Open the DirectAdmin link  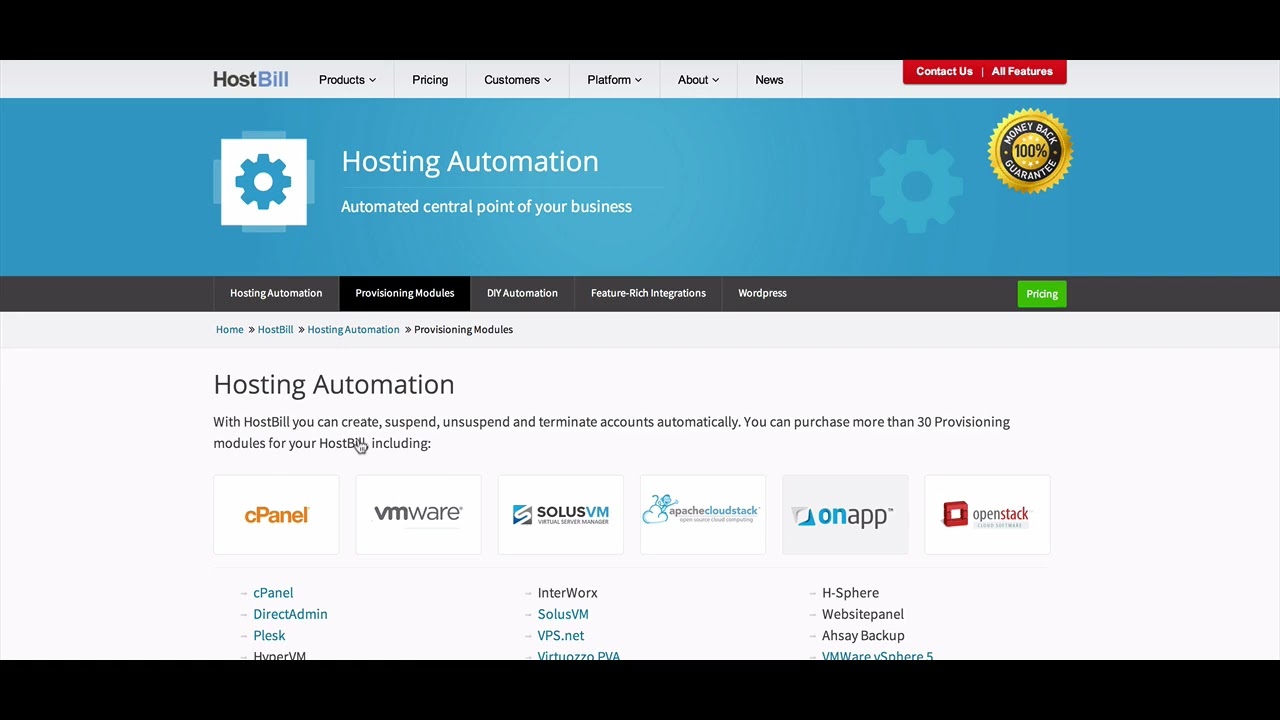(x=290, y=614)
